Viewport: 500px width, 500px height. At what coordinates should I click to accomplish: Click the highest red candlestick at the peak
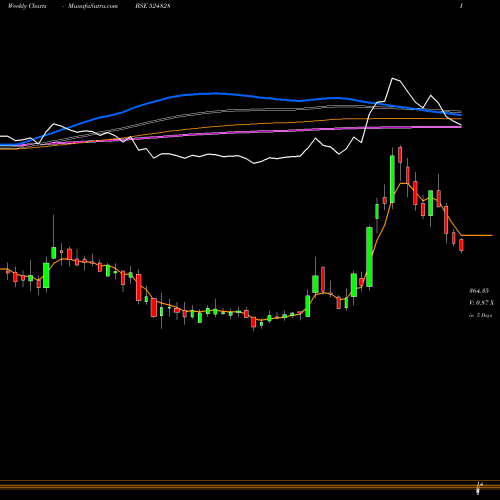point(400,154)
